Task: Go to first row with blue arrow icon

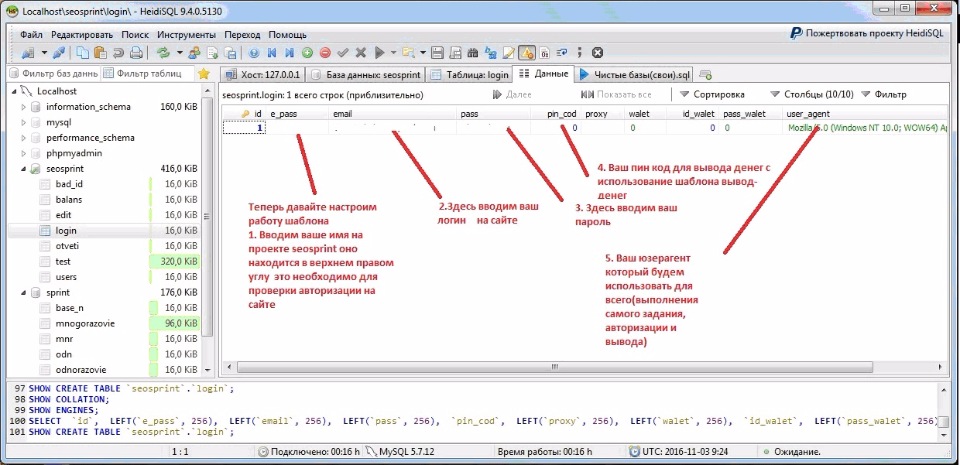Action: 272,53
